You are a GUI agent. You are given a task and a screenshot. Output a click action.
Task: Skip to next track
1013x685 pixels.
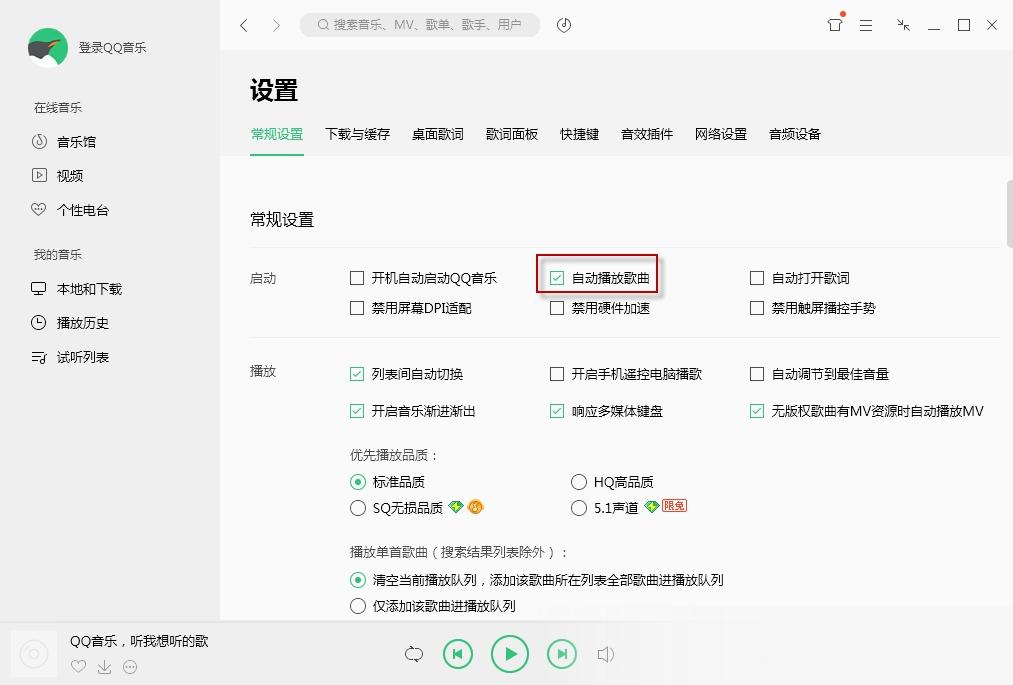(562, 654)
